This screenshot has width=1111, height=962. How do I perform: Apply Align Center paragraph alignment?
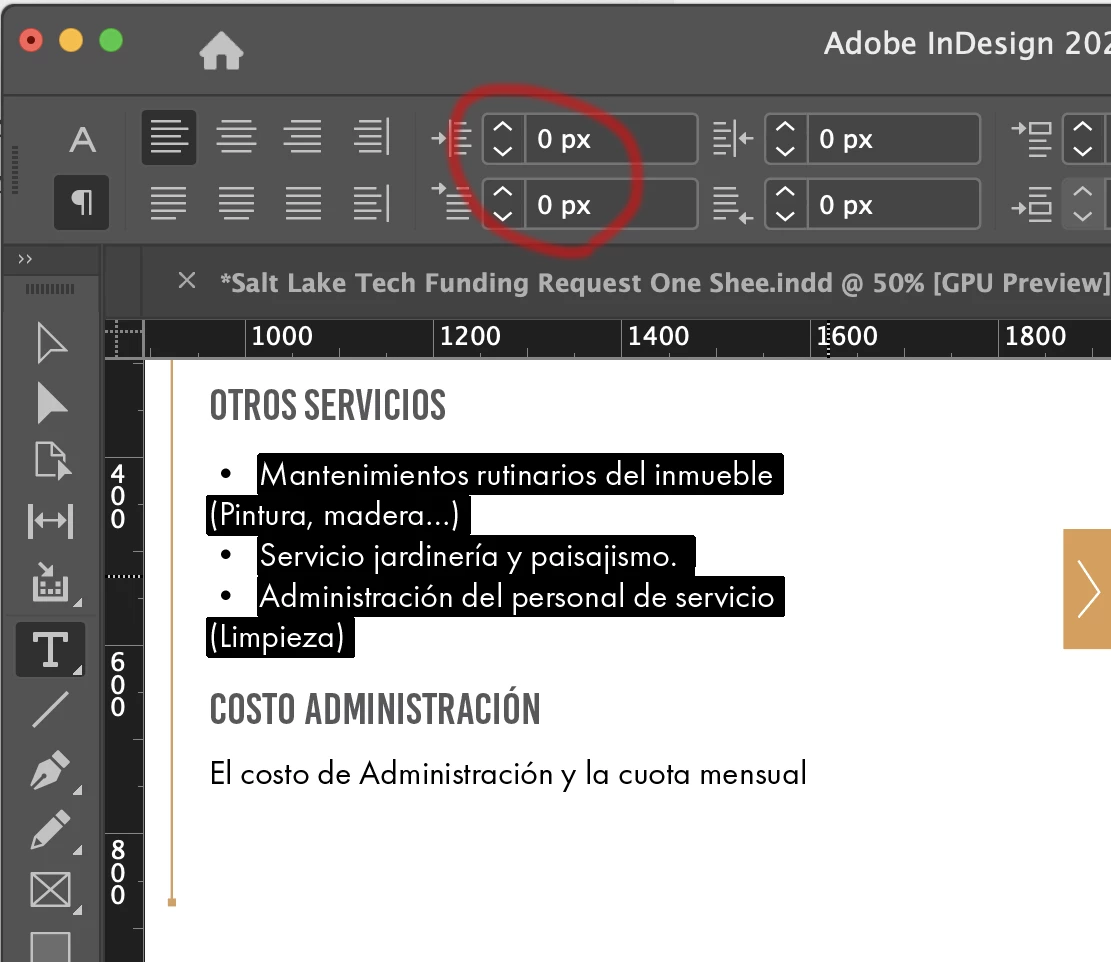[236, 137]
